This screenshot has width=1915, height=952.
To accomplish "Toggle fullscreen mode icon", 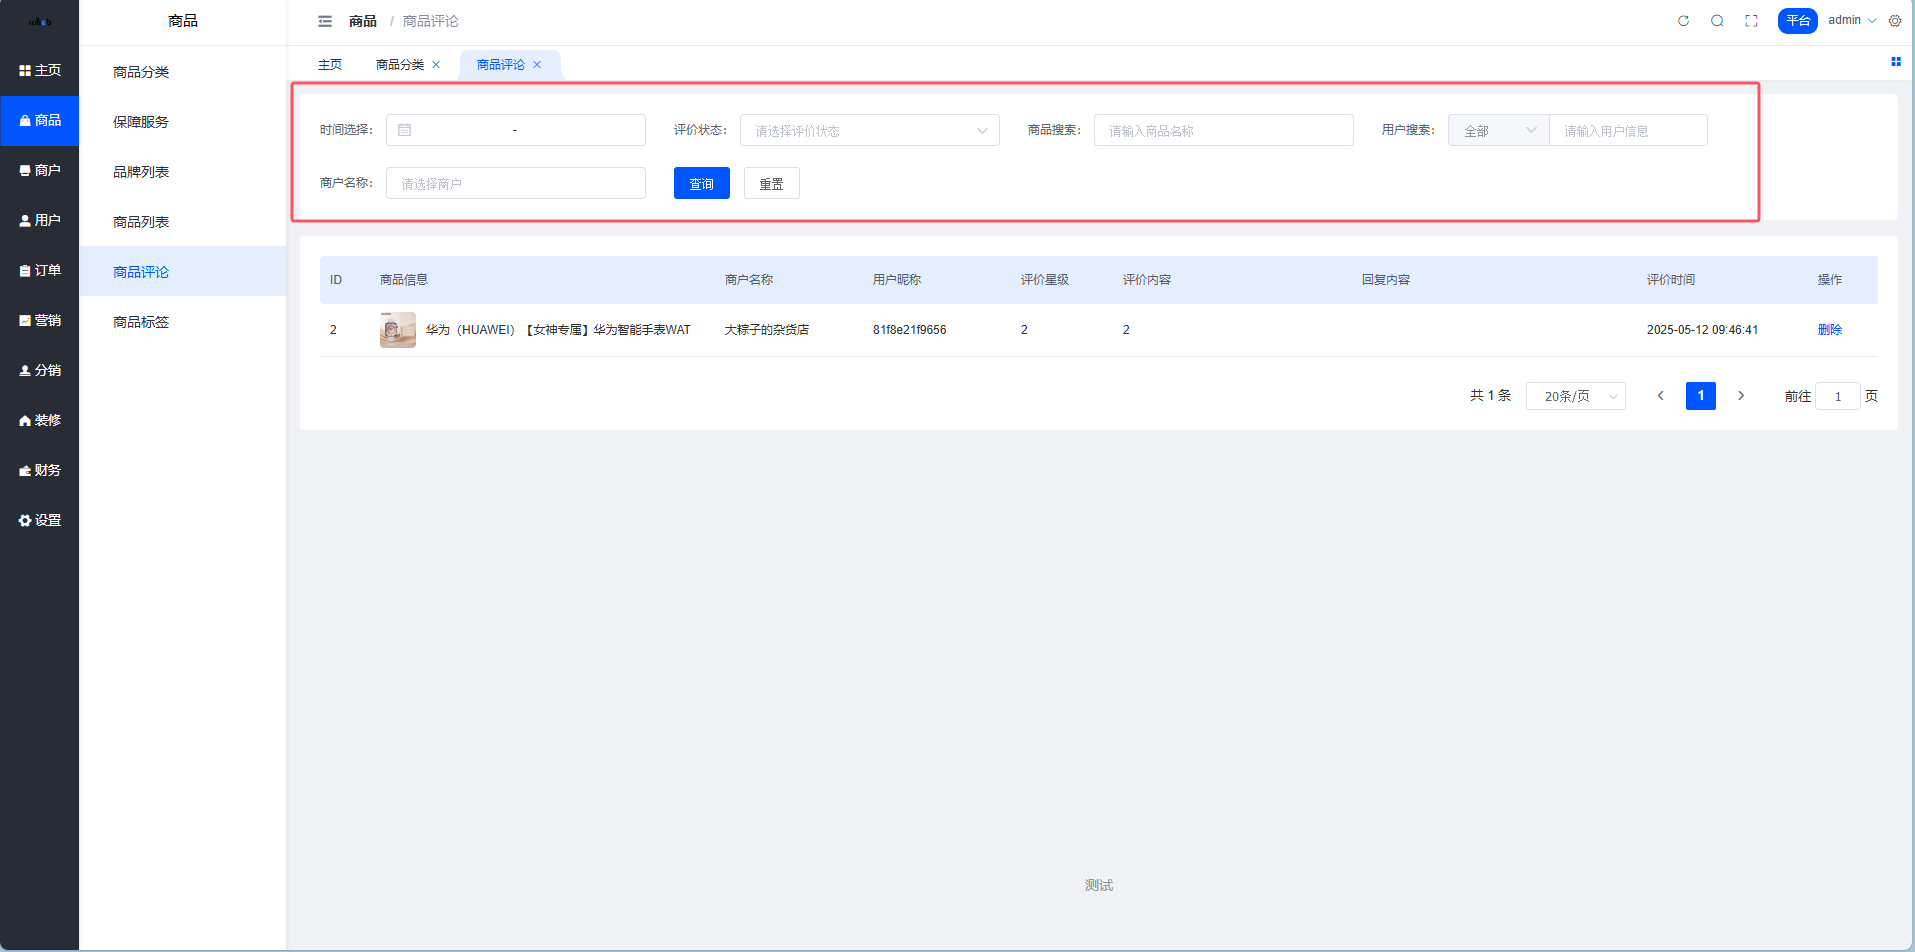I will (x=1751, y=21).
